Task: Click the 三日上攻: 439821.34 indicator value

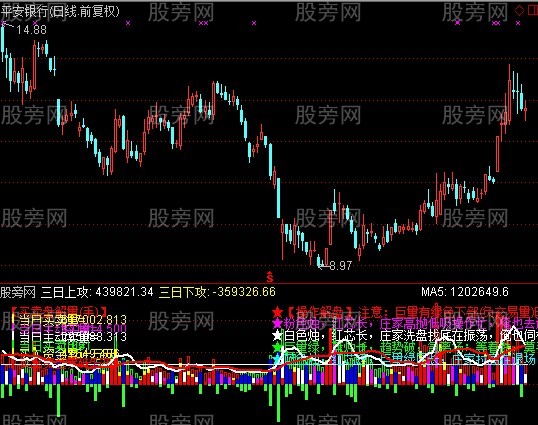Action: click(x=97, y=292)
